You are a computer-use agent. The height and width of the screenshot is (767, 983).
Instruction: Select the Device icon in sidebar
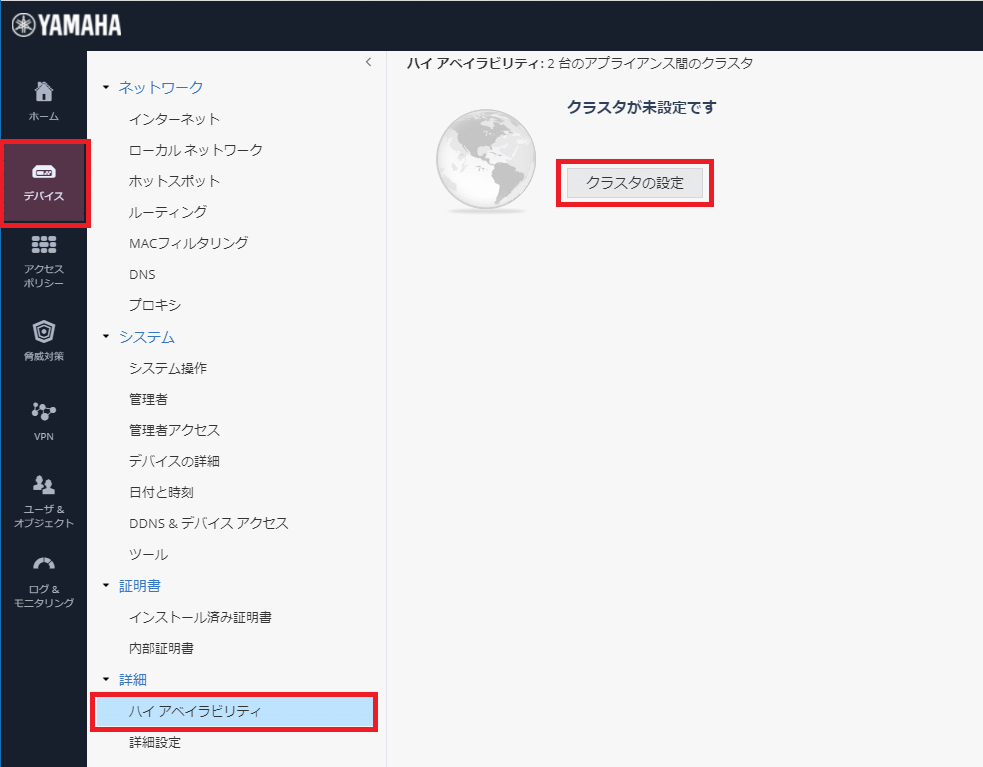pos(44,172)
